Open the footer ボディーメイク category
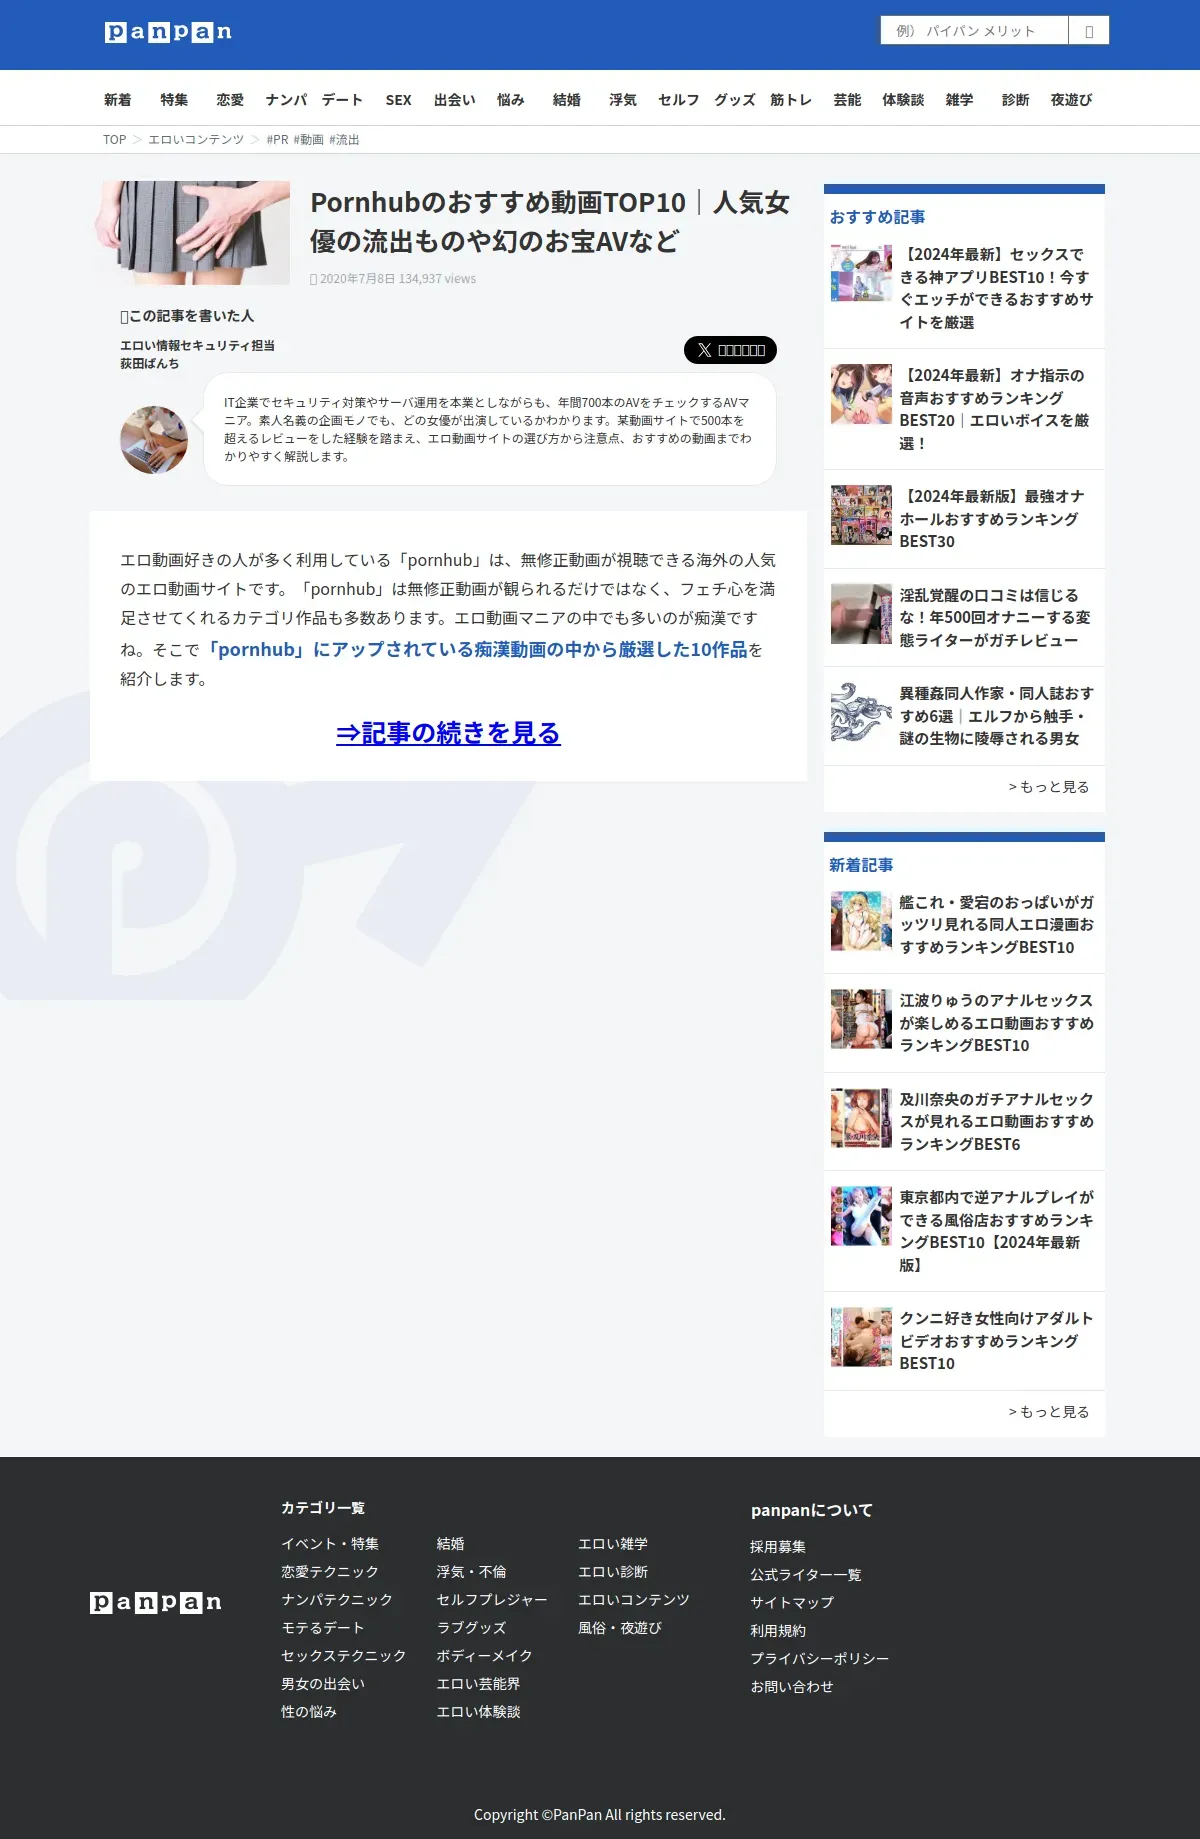Viewport: 1200px width, 1839px height. (484, 1656)
